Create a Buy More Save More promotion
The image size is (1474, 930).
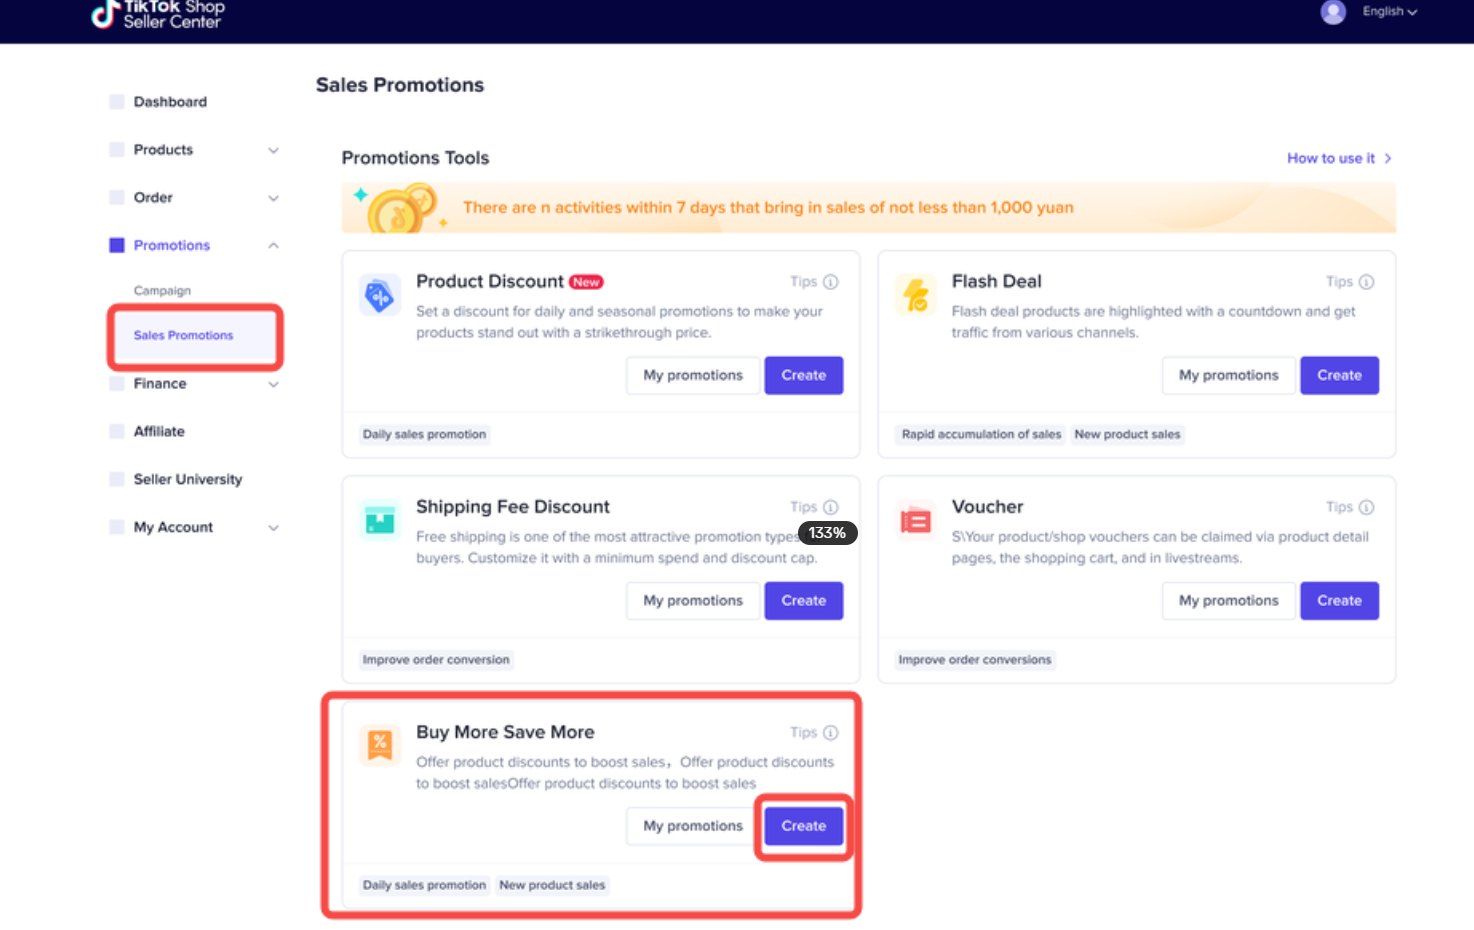804,826
